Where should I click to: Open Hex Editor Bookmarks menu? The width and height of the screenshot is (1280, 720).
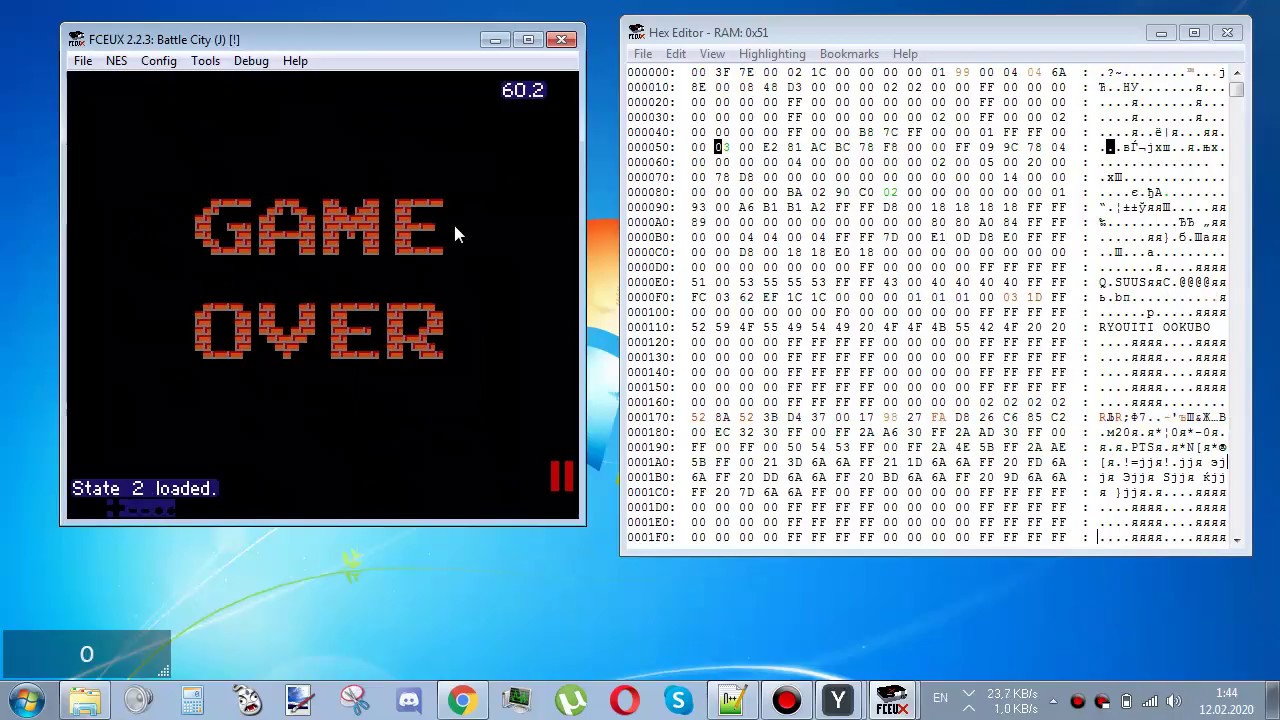coord(849,54)
